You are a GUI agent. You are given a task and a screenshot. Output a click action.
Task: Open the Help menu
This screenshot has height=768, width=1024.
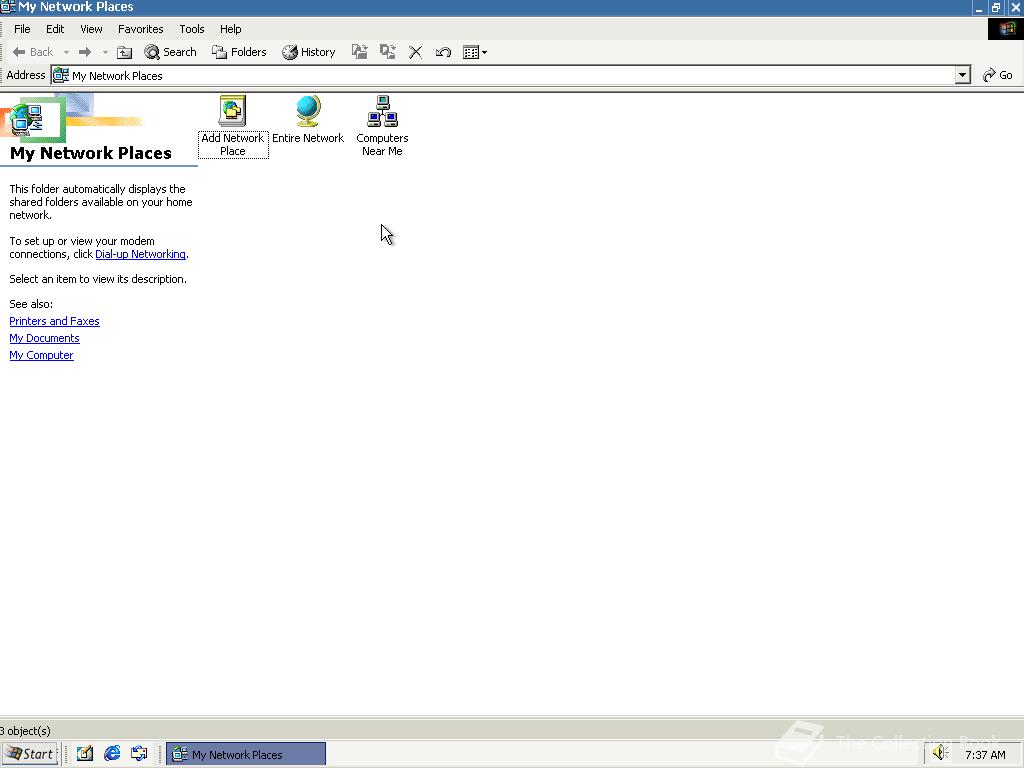coord(231,29)
